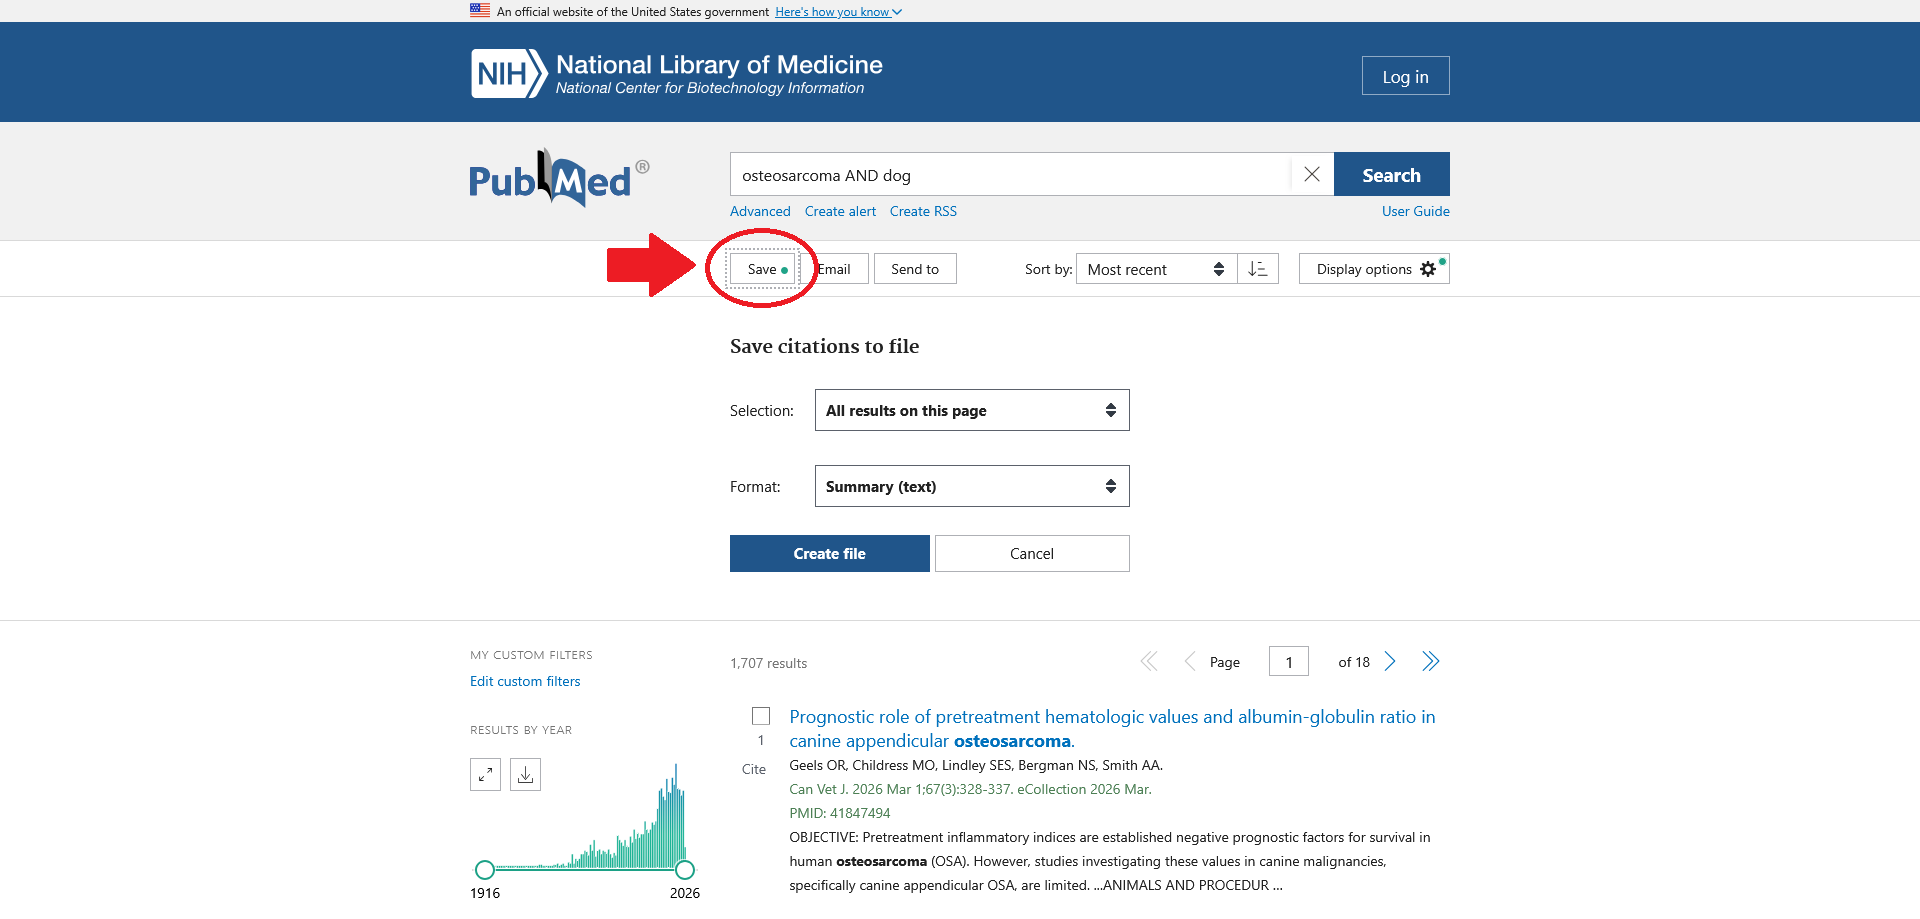Open the Advanced search link
1920x919 pixels.
760,211
